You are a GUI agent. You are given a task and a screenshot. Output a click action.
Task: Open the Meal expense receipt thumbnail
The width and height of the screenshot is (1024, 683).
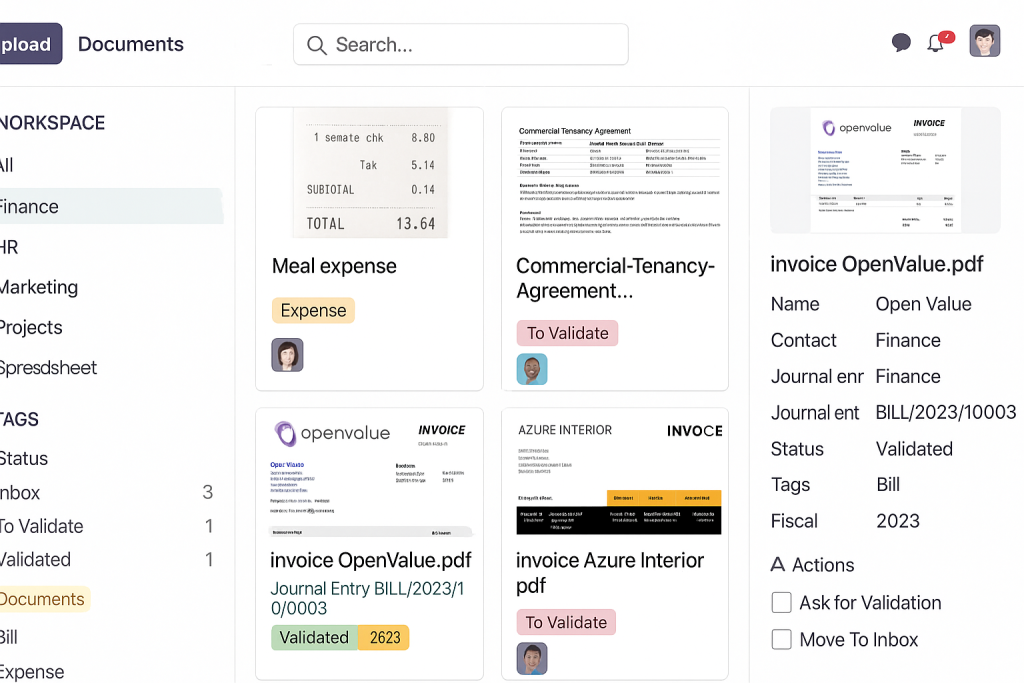point(370,173)
